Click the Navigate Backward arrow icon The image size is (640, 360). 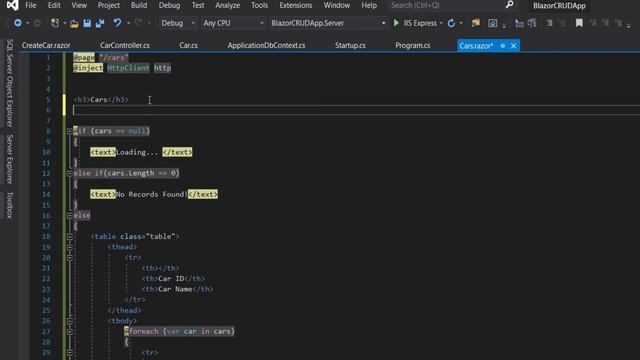(18, 23)
